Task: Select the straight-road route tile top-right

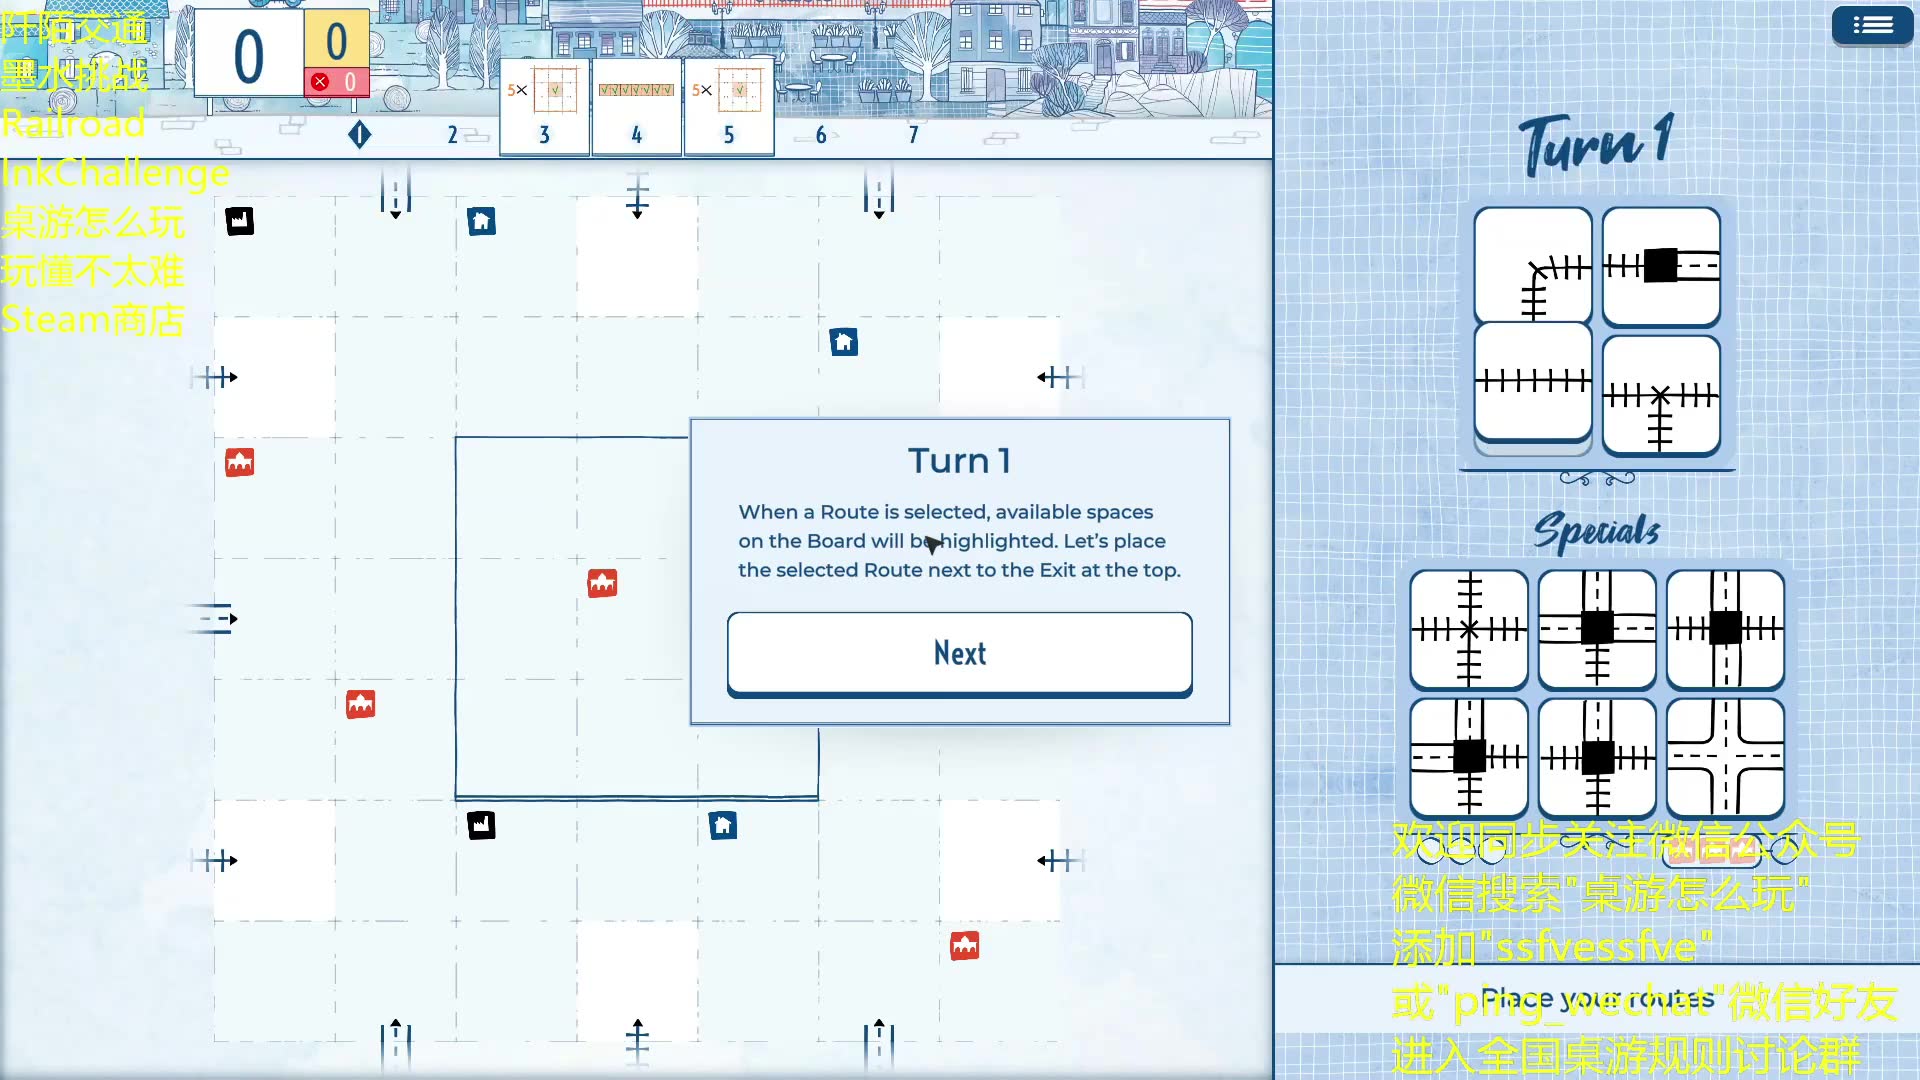Action: tap(1660, 264)
